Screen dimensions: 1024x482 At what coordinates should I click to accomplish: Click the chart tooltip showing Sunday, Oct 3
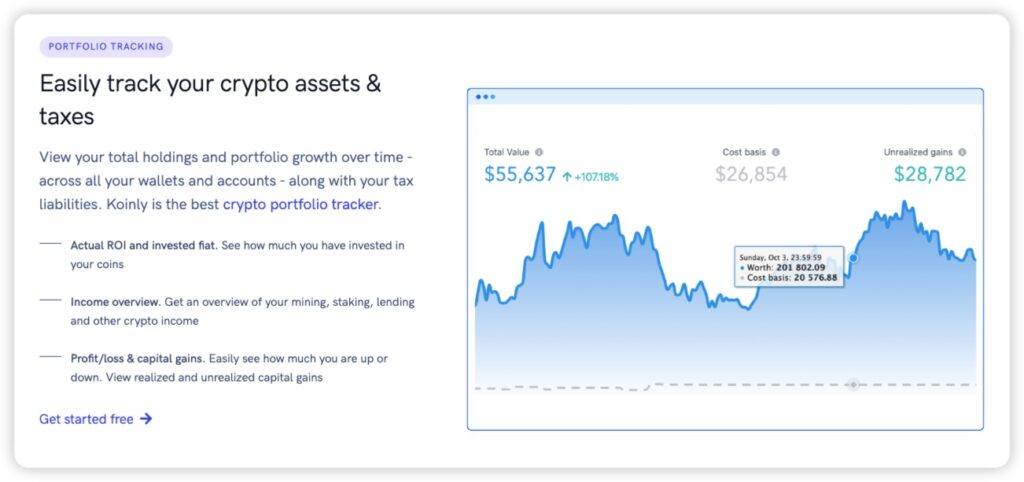[789, 267]
